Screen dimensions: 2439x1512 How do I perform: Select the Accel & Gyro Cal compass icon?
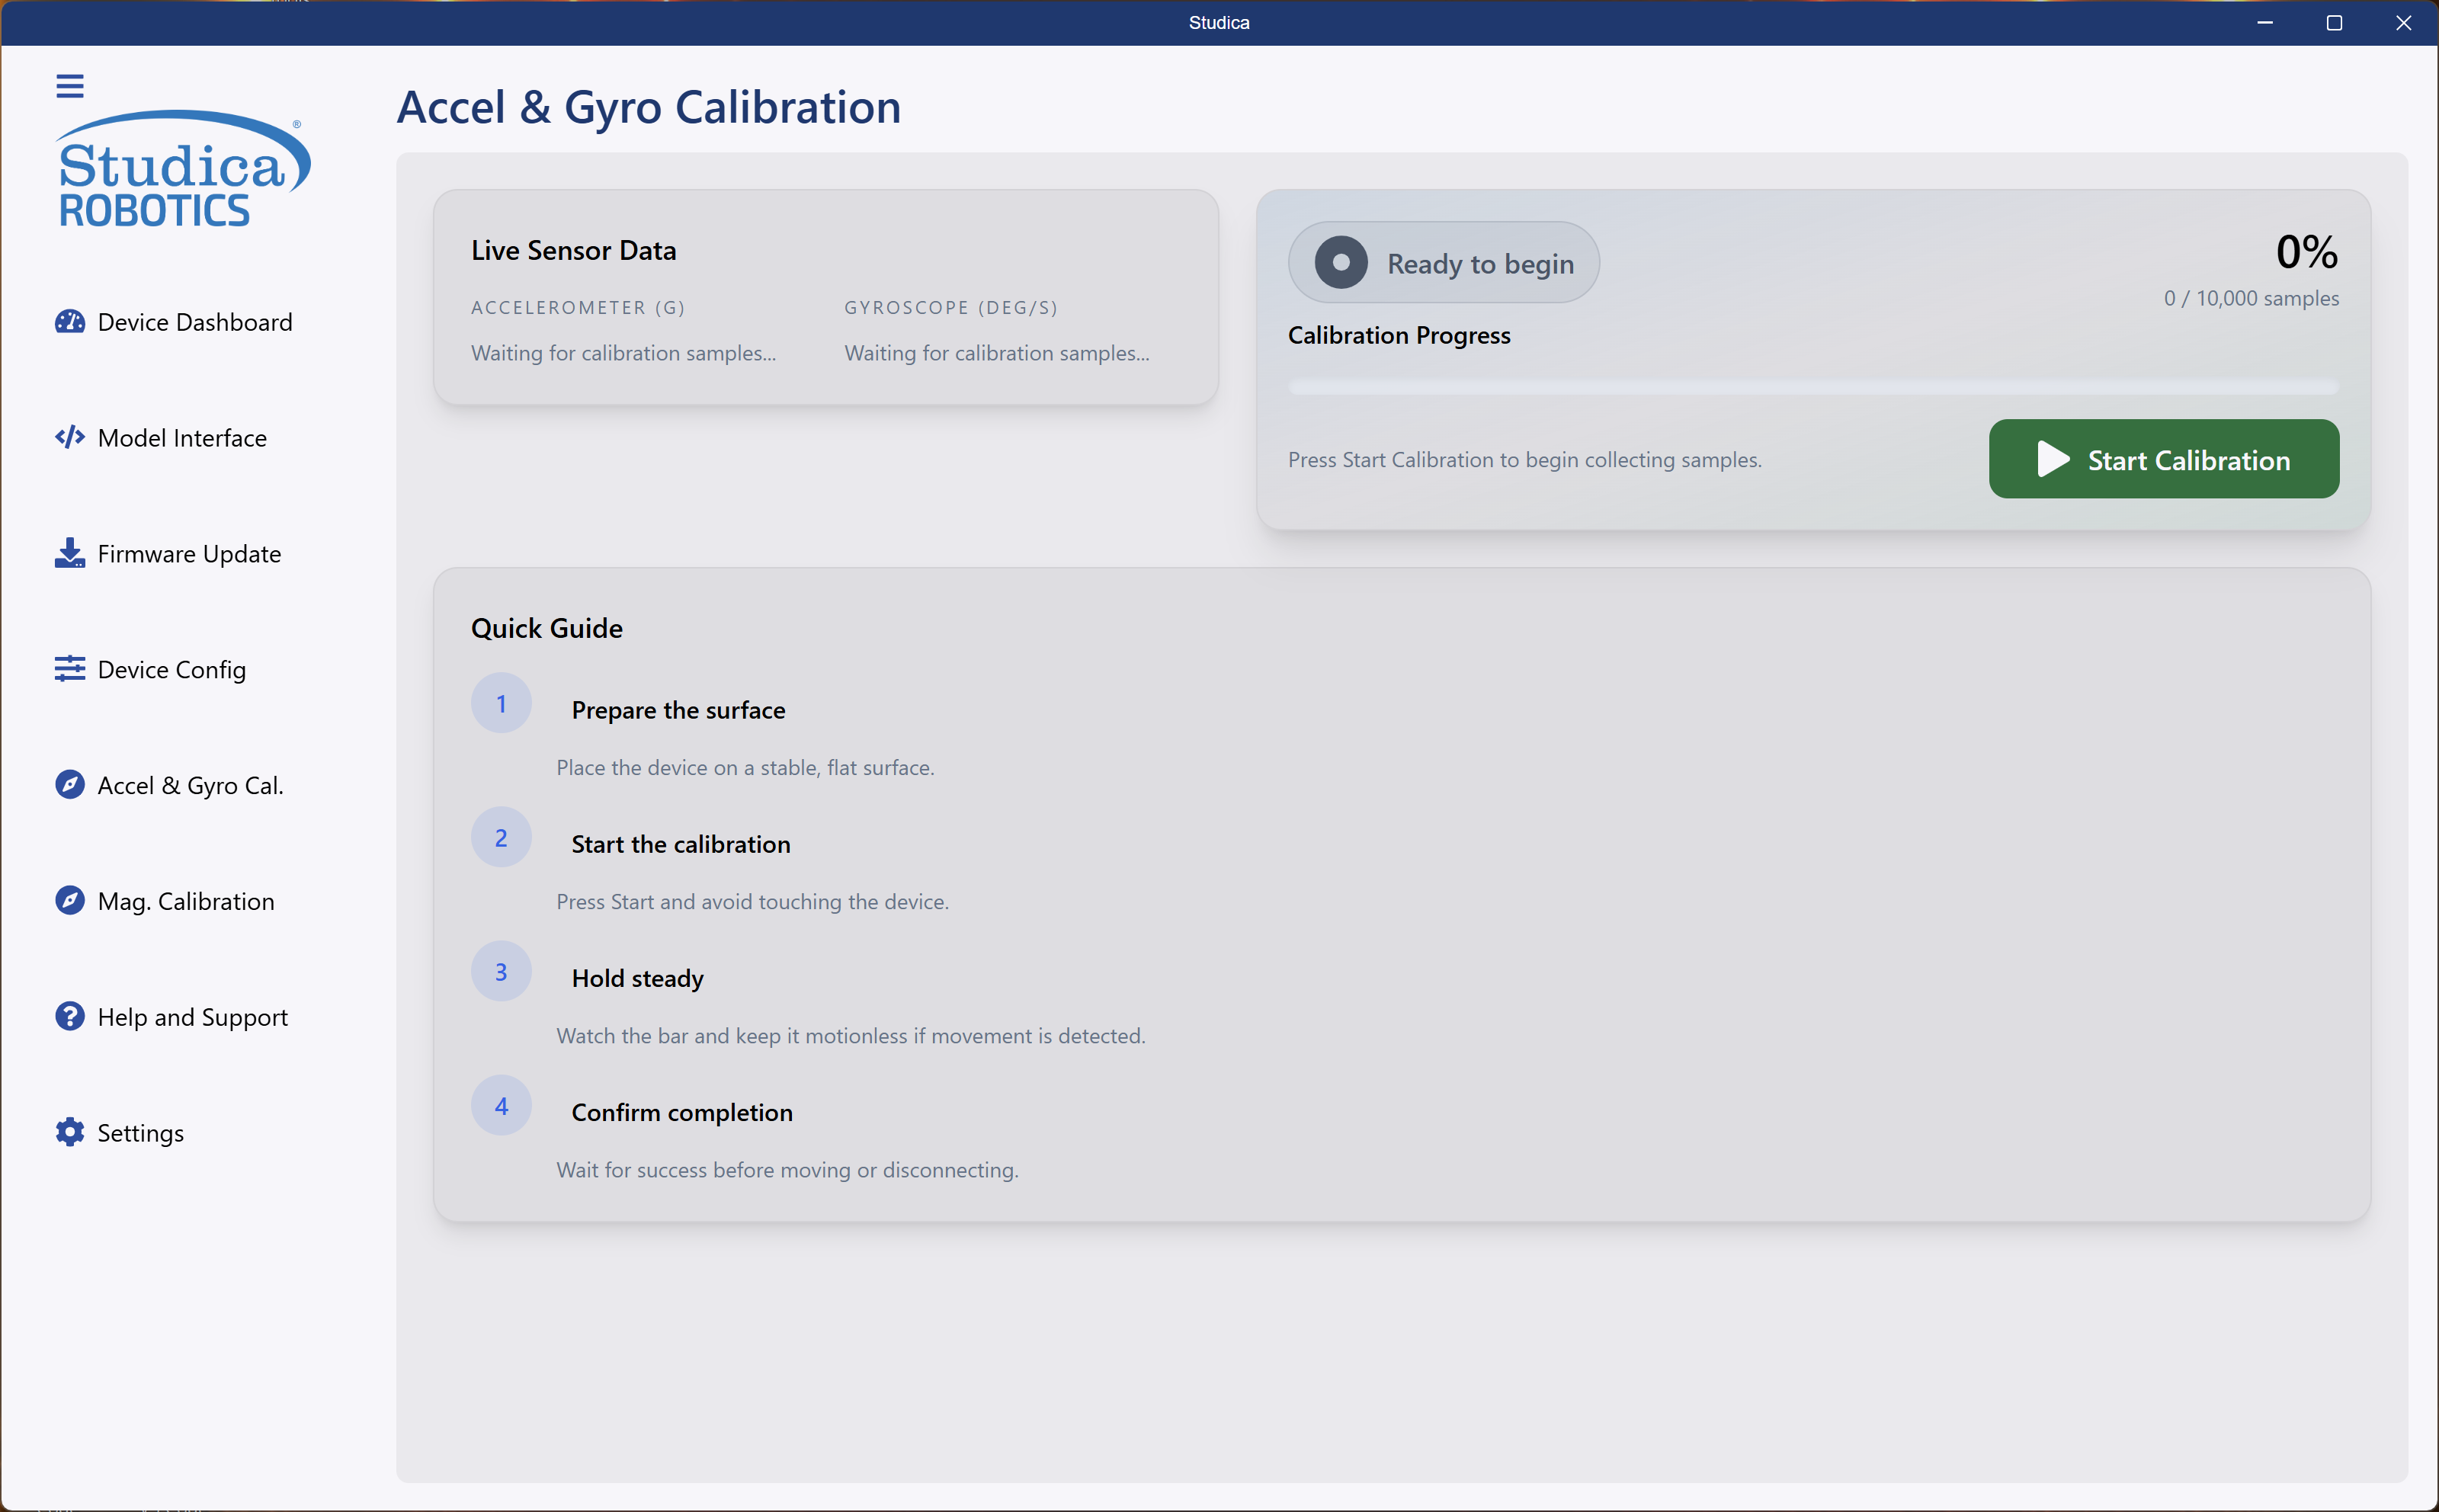[x=68, y=785]
